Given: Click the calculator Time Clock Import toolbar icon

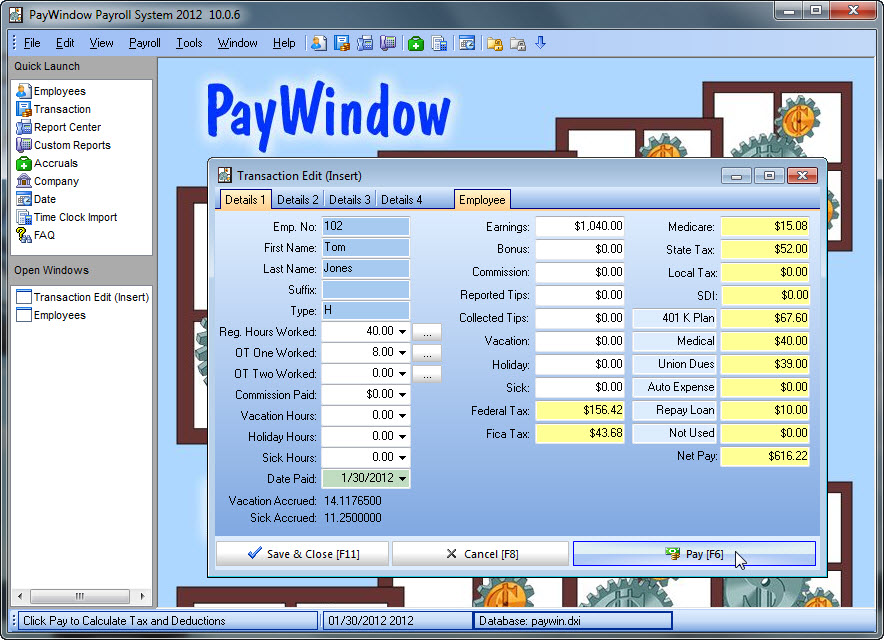Looking at the screenshot, I should tap(439, 43).
